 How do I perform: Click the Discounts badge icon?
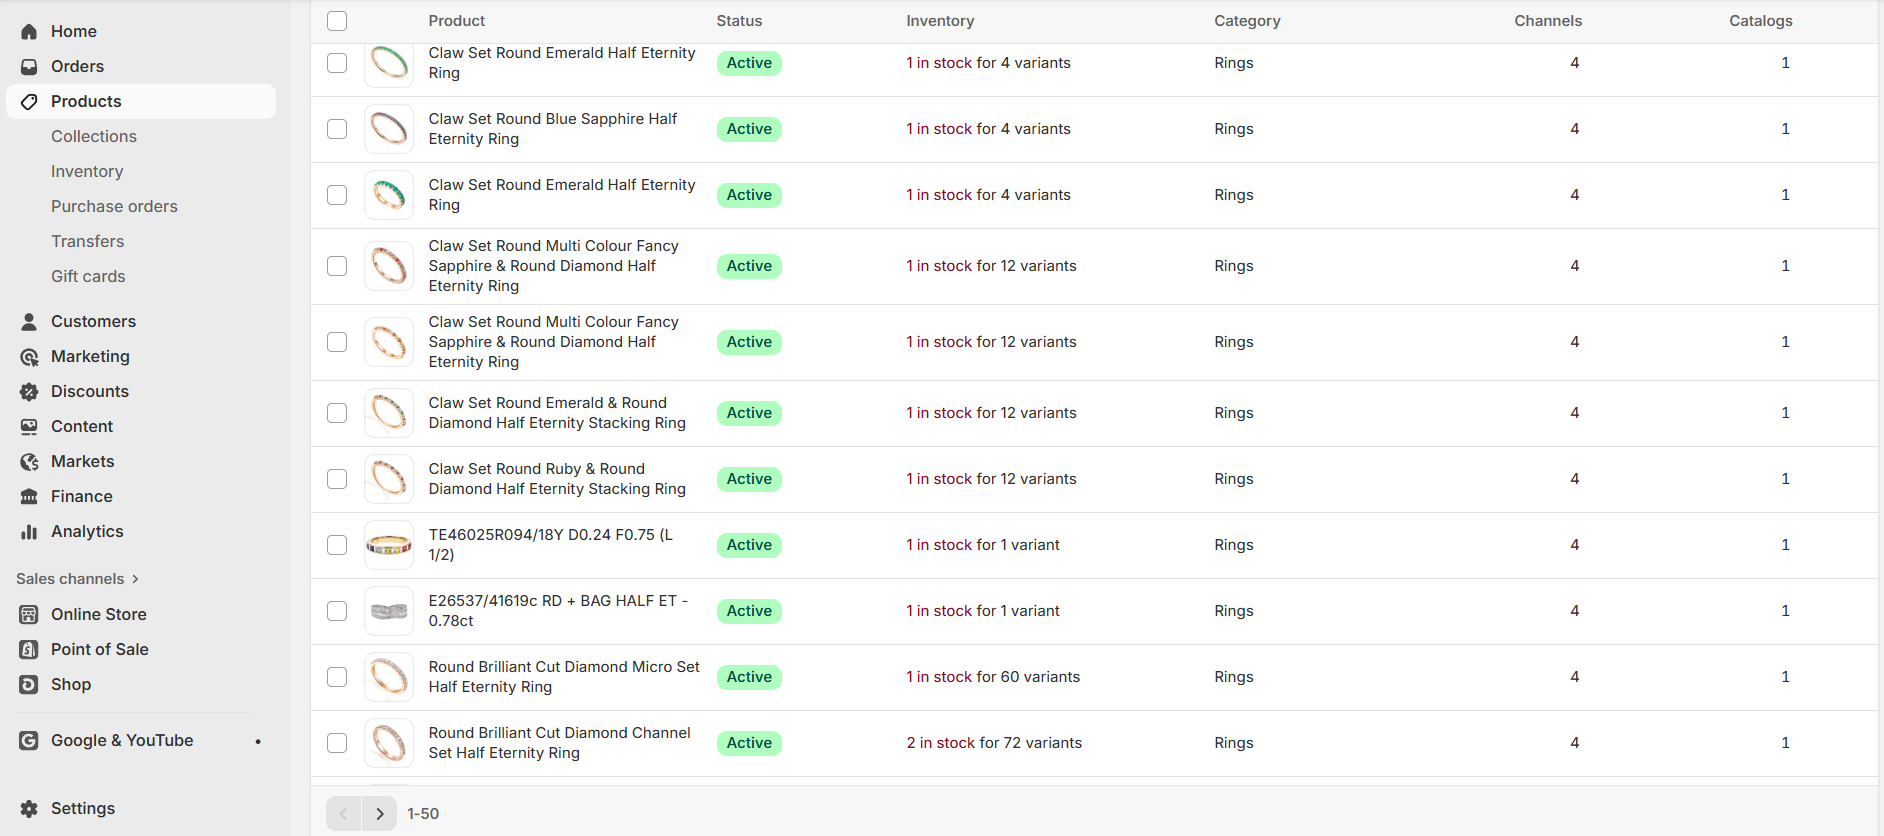pyautogui.click(x=29, y=392)
